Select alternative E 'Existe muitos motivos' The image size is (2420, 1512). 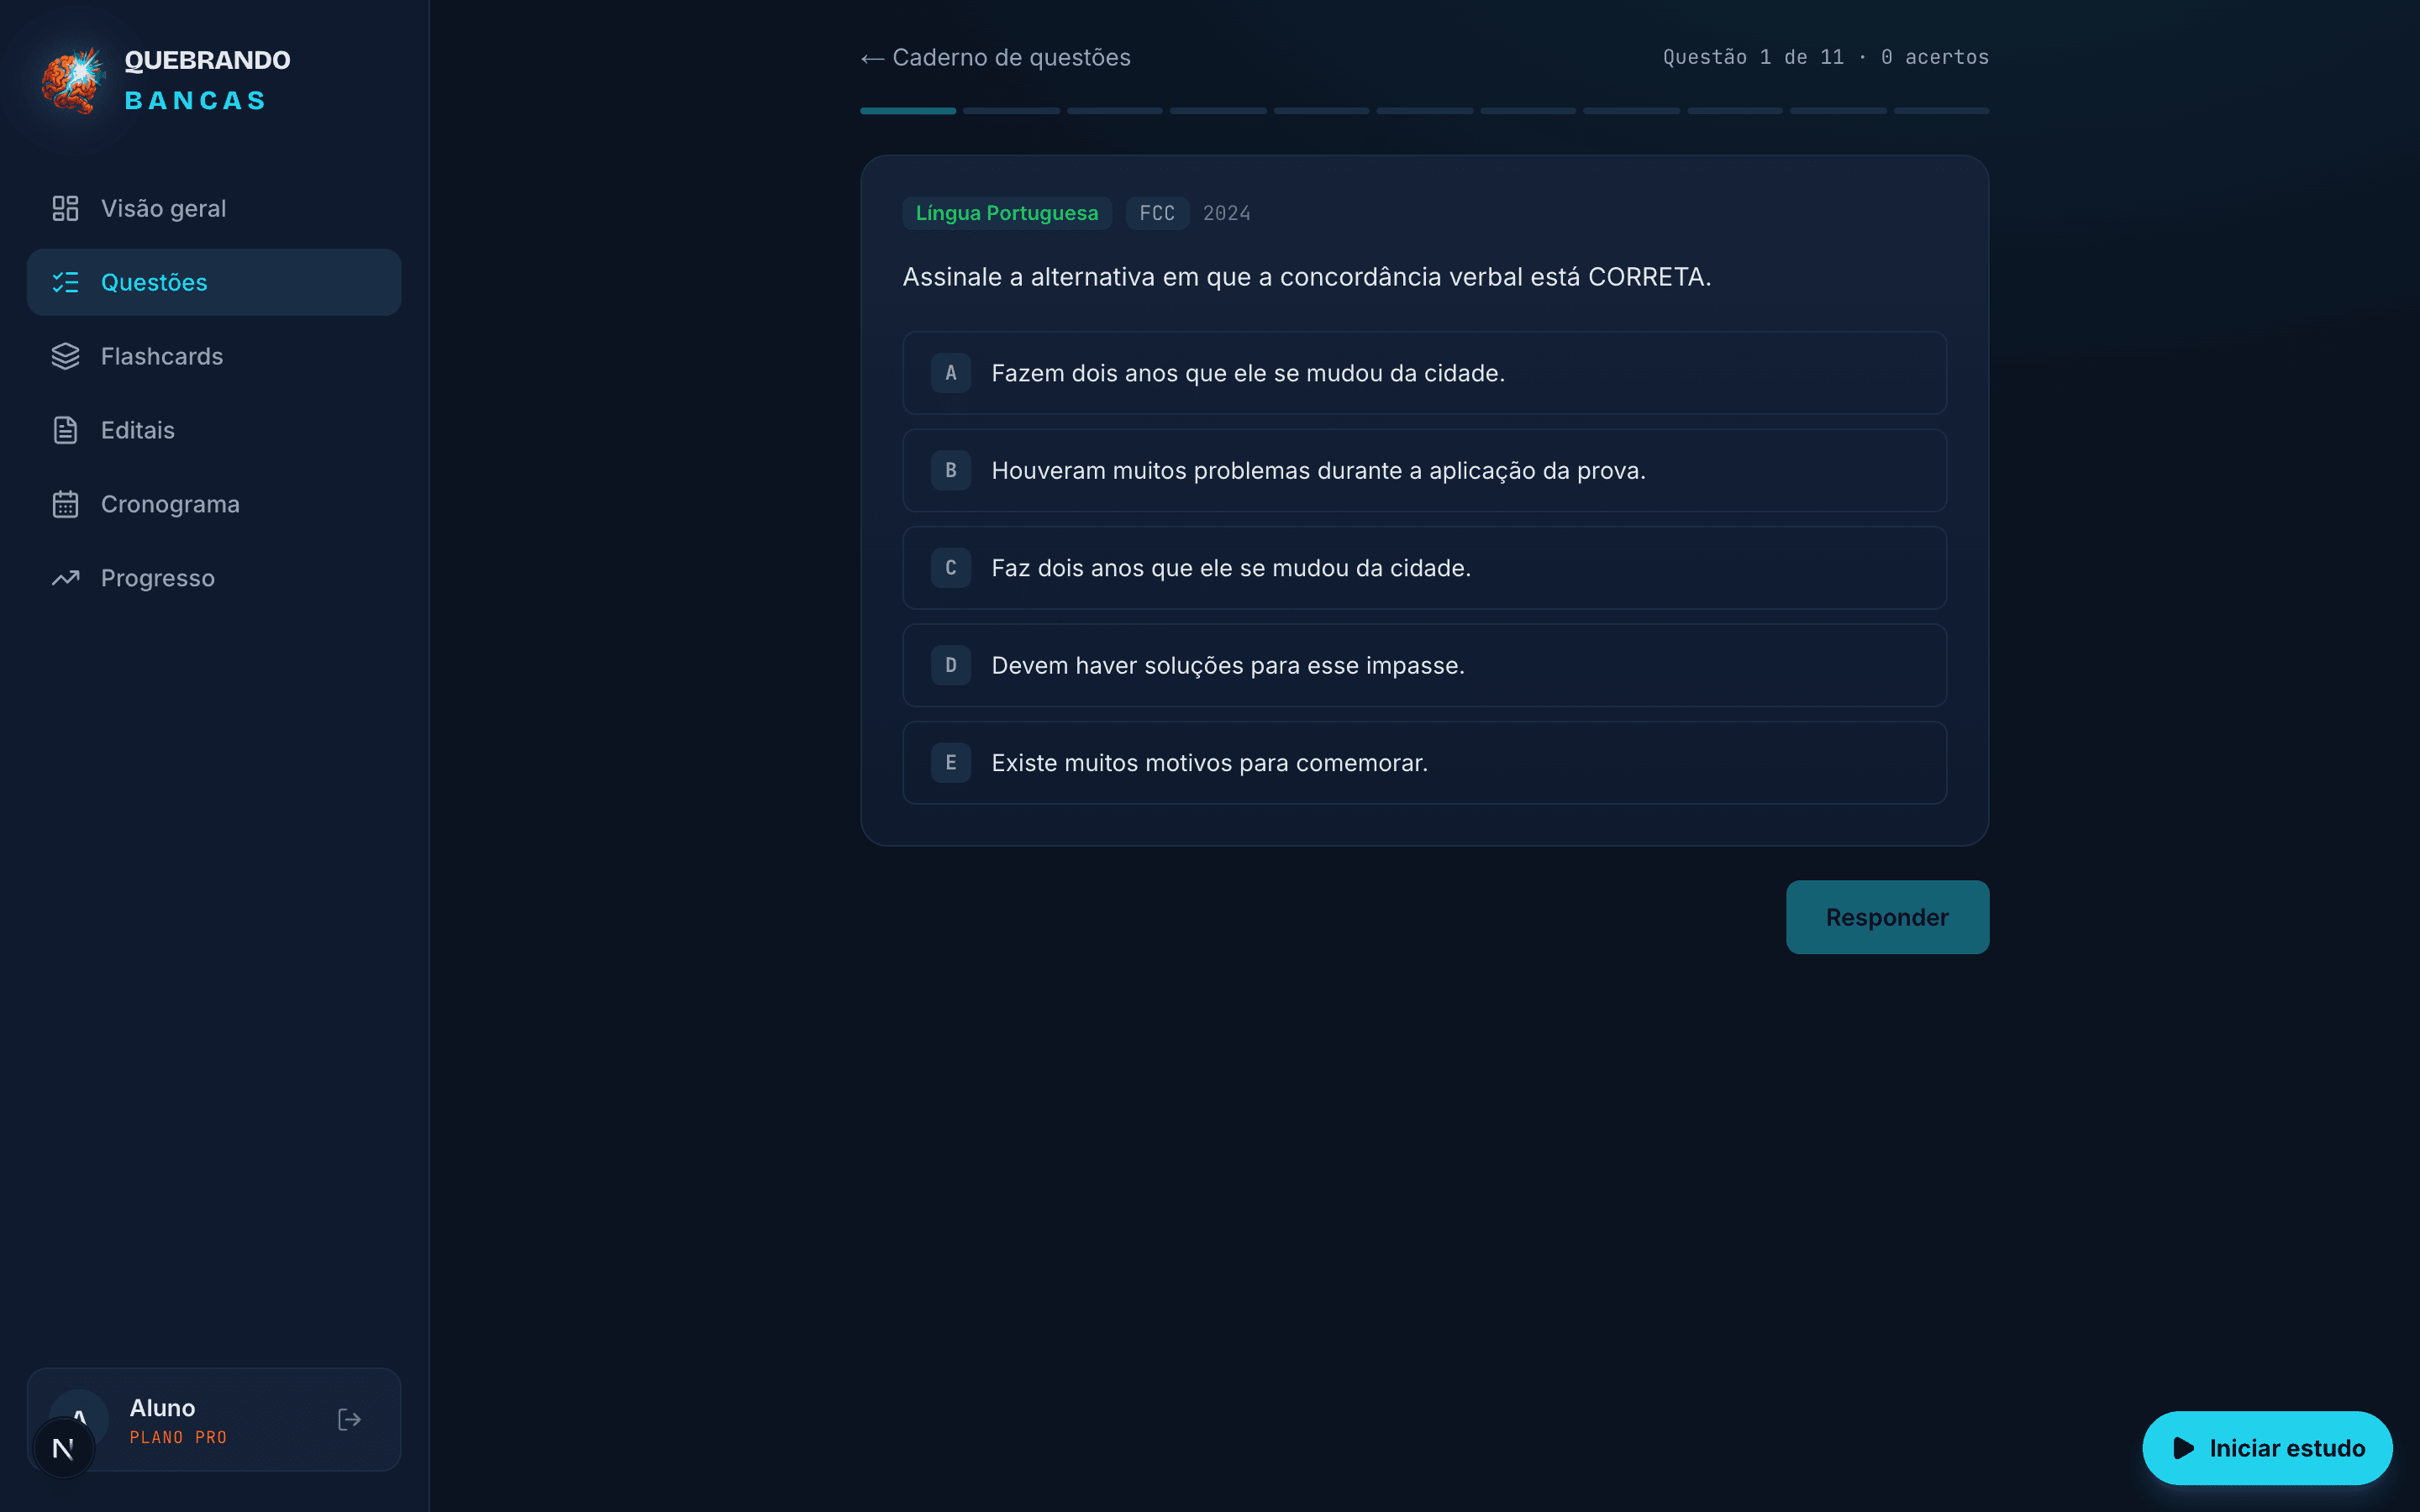(1424, 763)
